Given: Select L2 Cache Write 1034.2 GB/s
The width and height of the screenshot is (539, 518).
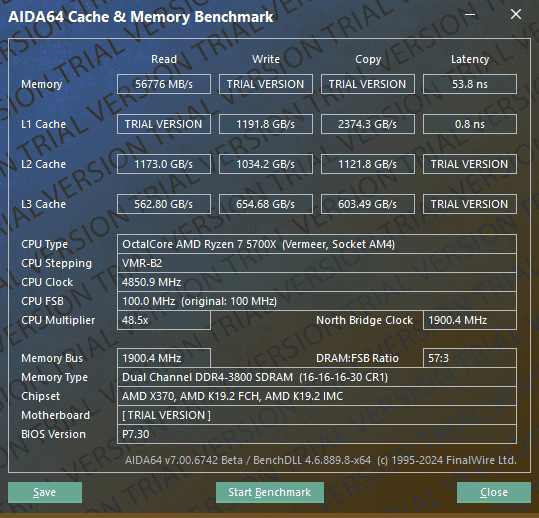Looking at the screenshot, I should tap(266, 164).
